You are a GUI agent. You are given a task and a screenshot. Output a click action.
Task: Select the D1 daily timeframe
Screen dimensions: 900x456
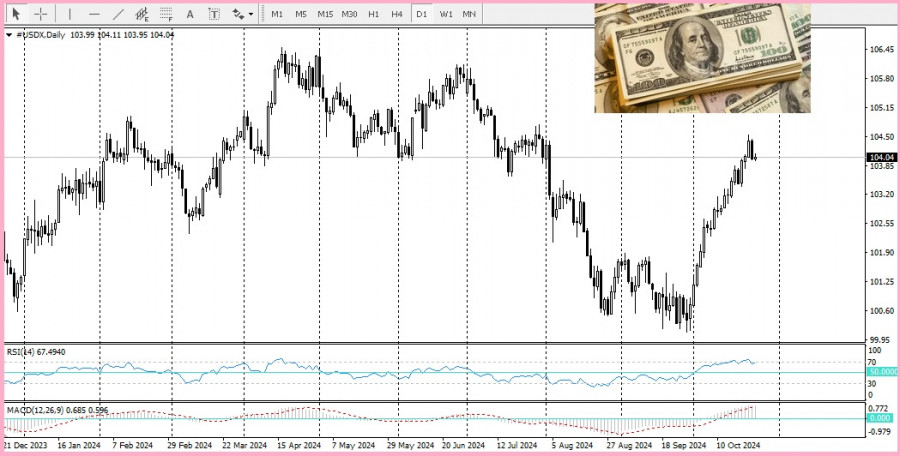point(422,14)
